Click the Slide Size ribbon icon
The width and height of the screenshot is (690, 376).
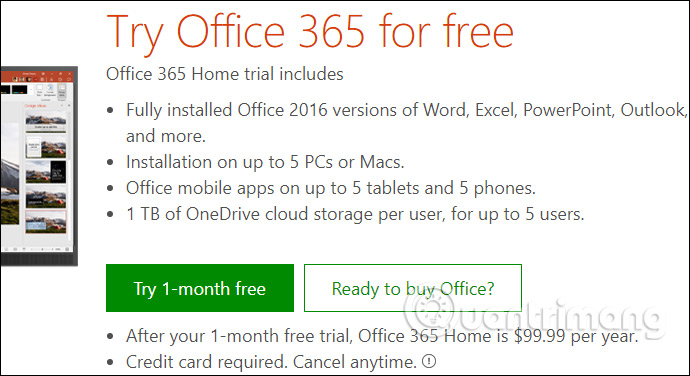tap(40, 90)
